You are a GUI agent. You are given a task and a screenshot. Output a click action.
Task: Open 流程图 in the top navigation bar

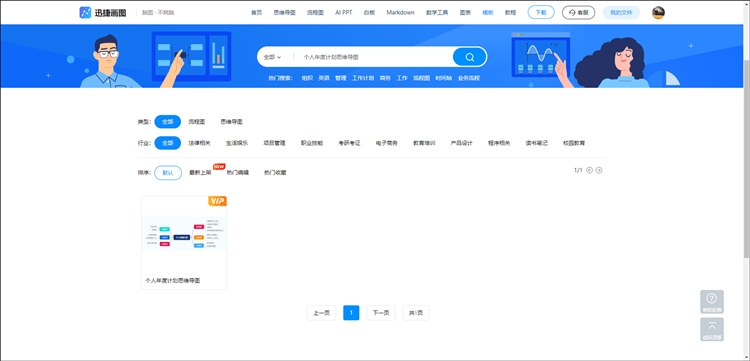point(315,13)
